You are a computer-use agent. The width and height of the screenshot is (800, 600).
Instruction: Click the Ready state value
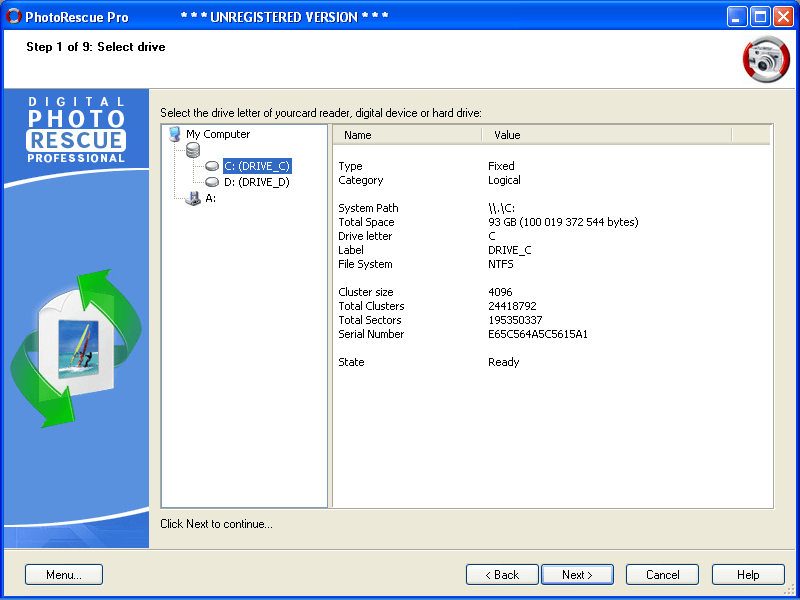[x=504, y=362]
